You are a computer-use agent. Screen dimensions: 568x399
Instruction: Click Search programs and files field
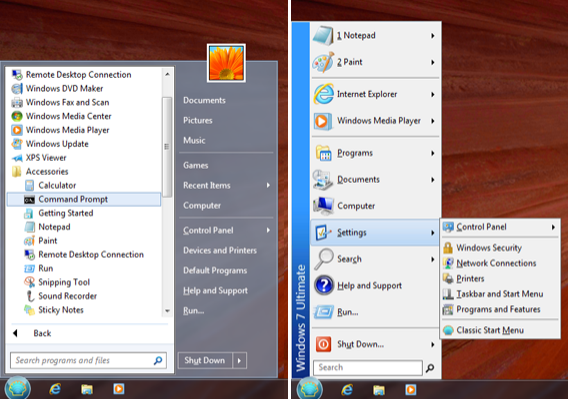coord(88,361)
